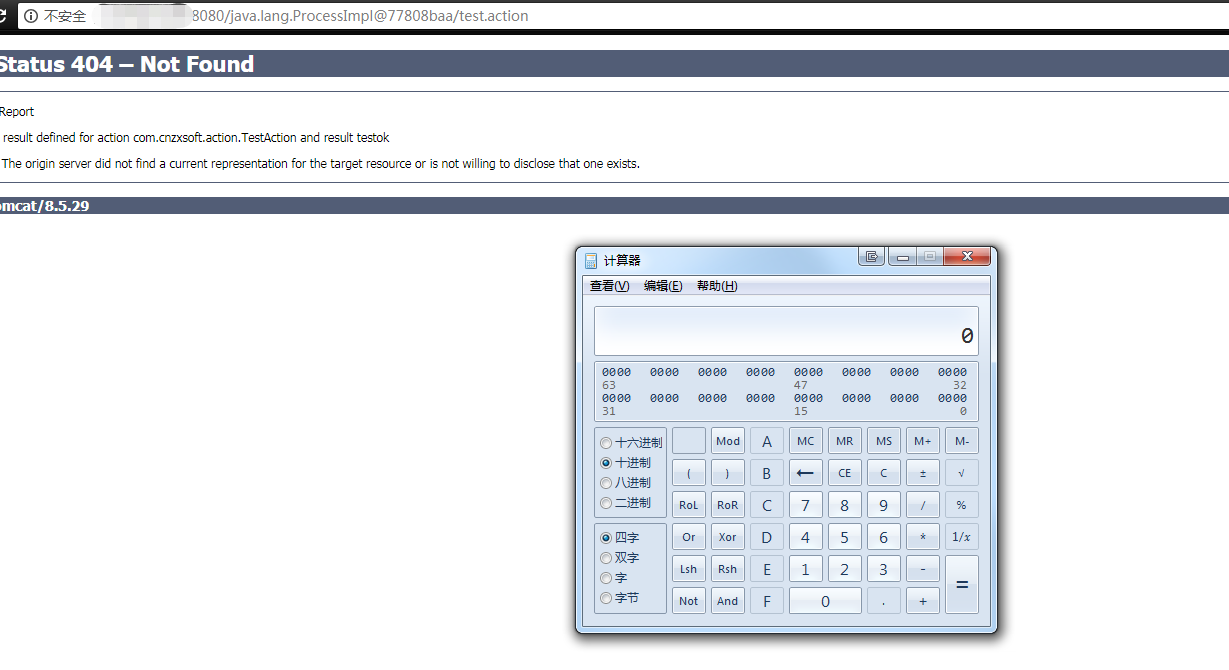Click the open parenthesis key
The image size is (1229, 670).
point(689,473)
